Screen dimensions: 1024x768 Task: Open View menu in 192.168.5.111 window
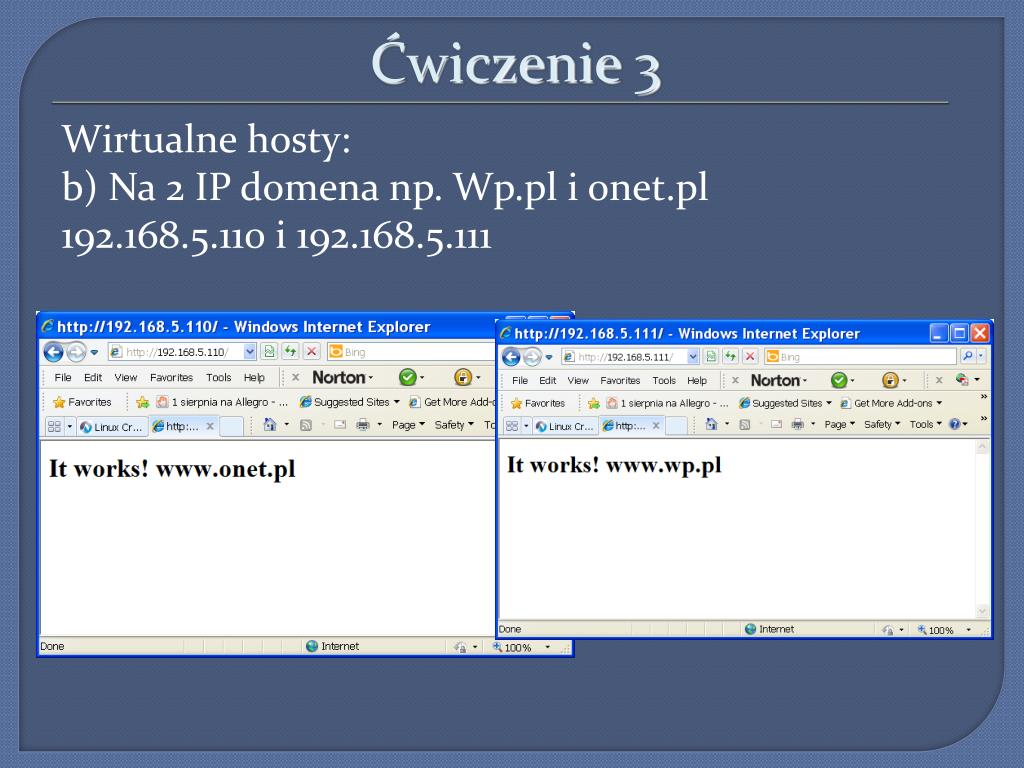pyautogui.click(x=578, y=380)
